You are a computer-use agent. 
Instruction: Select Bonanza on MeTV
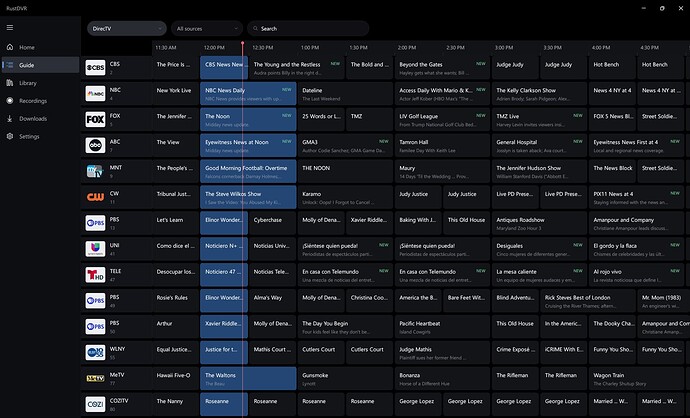pos(442,378)
